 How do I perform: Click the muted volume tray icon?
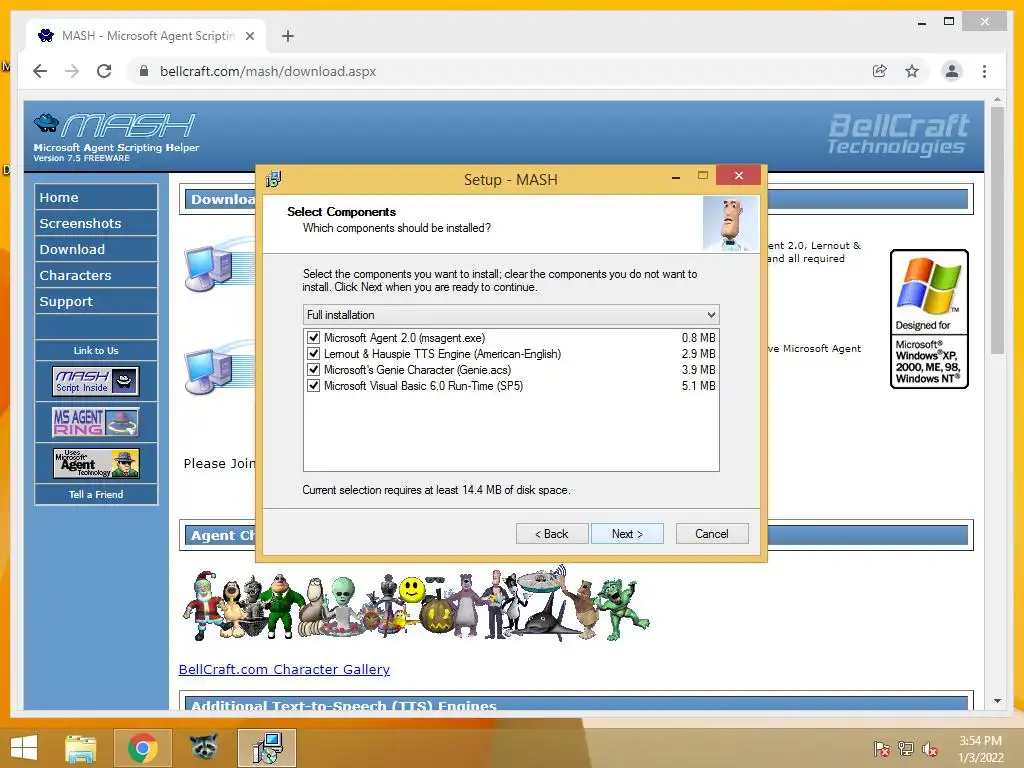click(930, 748)
